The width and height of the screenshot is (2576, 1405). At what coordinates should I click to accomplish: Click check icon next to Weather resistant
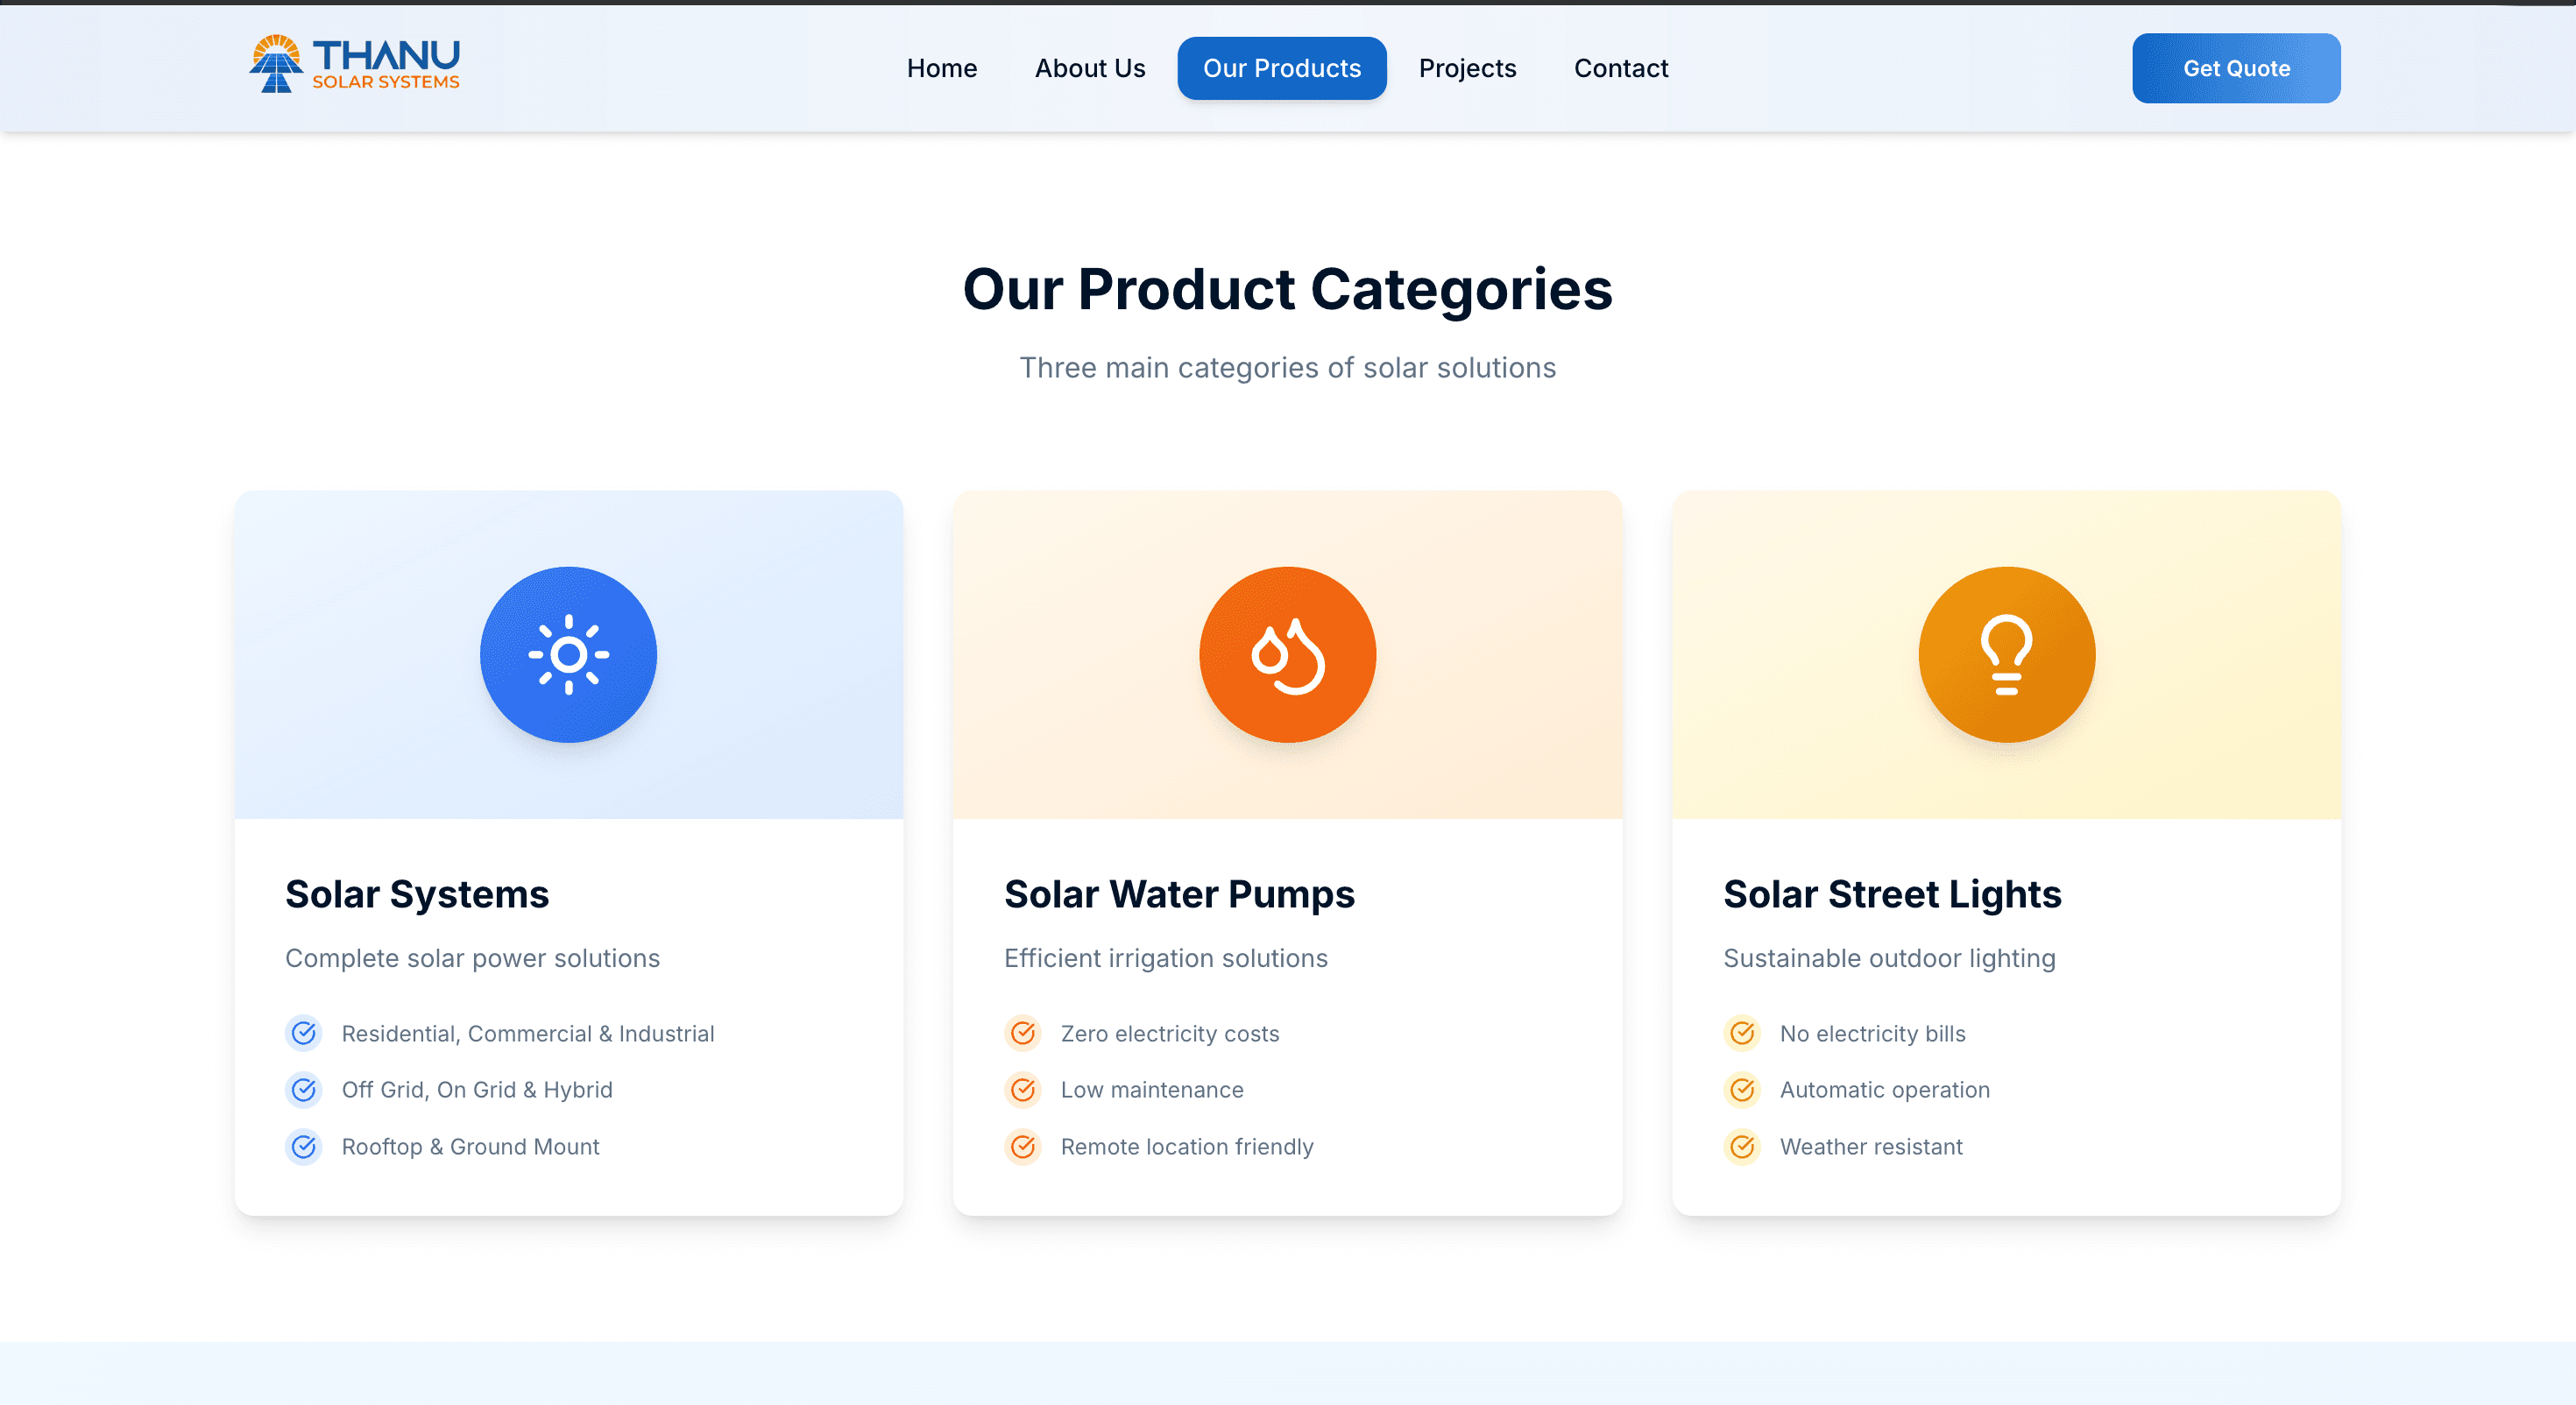(1742, 1146)
